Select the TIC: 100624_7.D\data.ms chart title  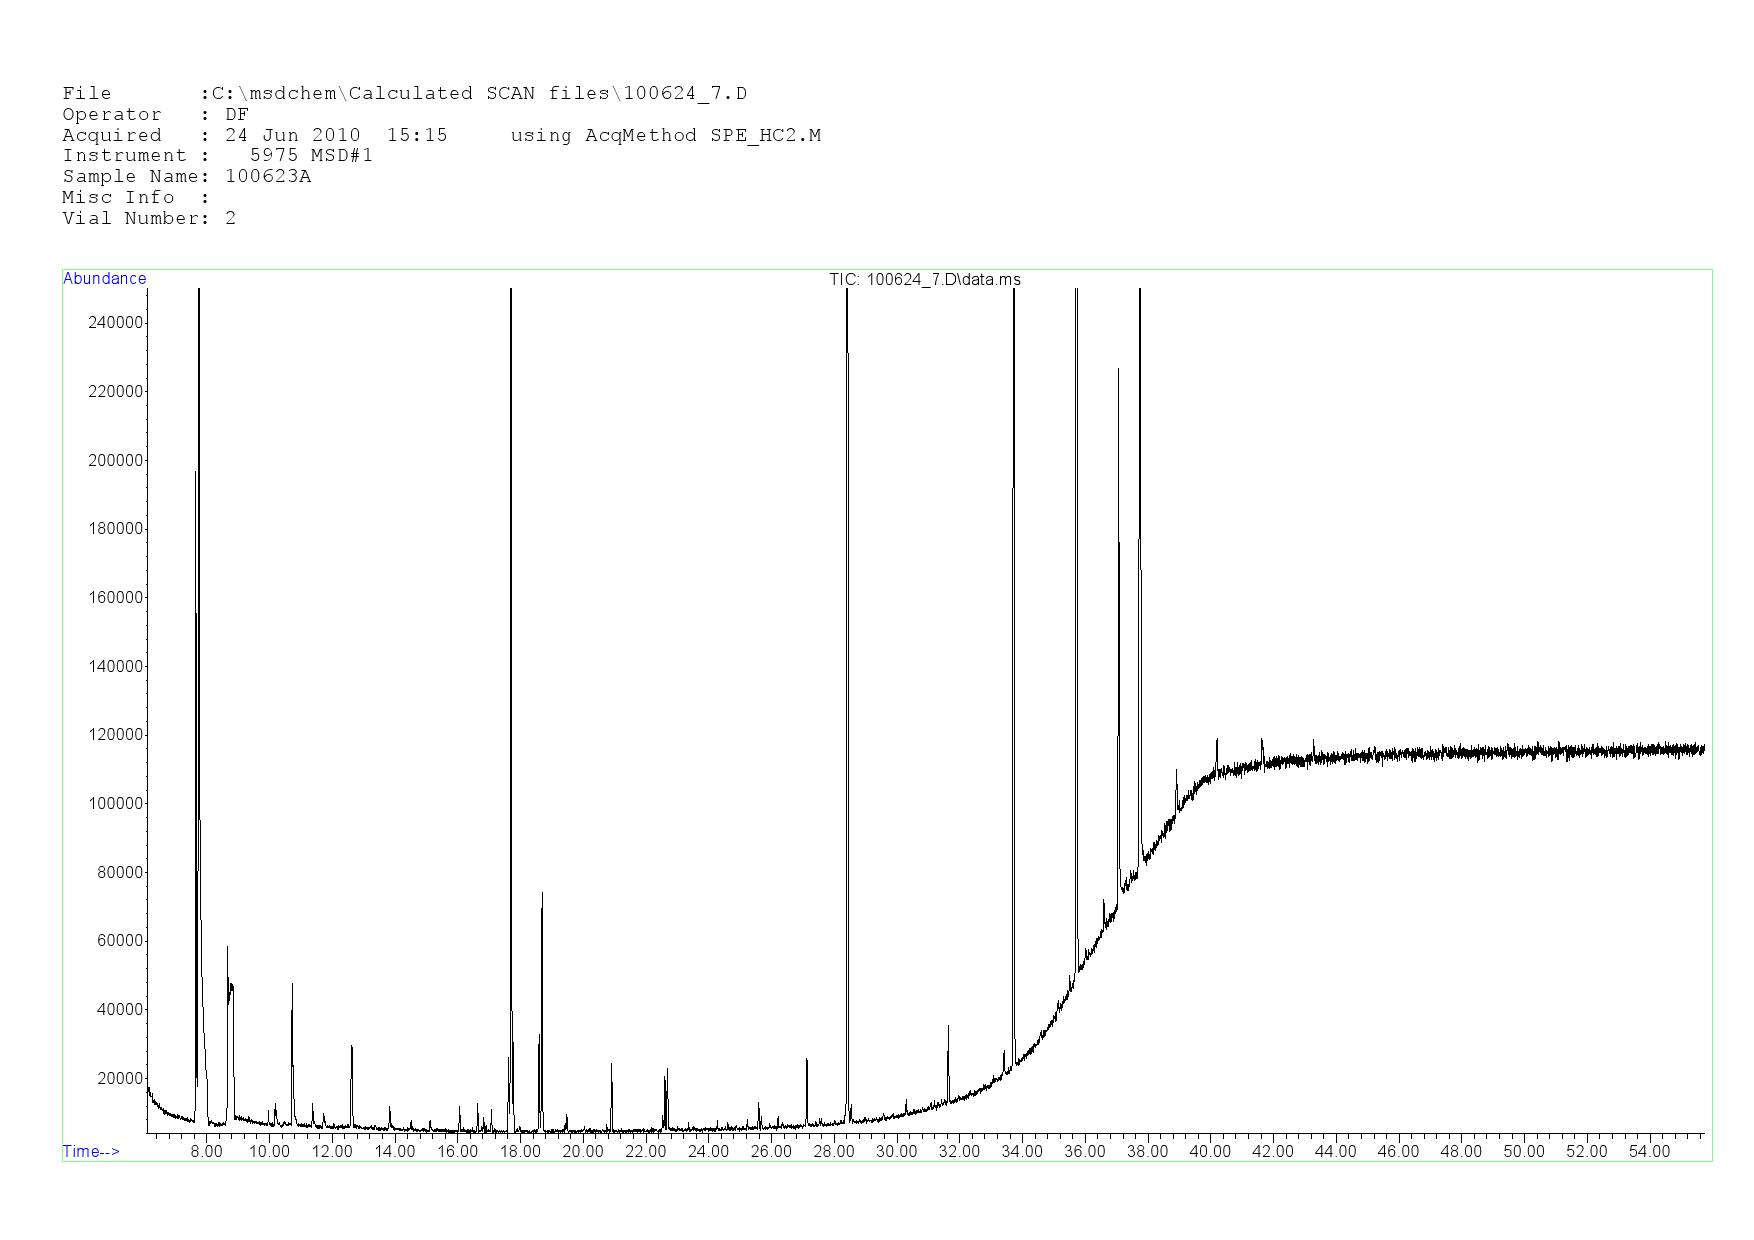click(x=924, y=279)
